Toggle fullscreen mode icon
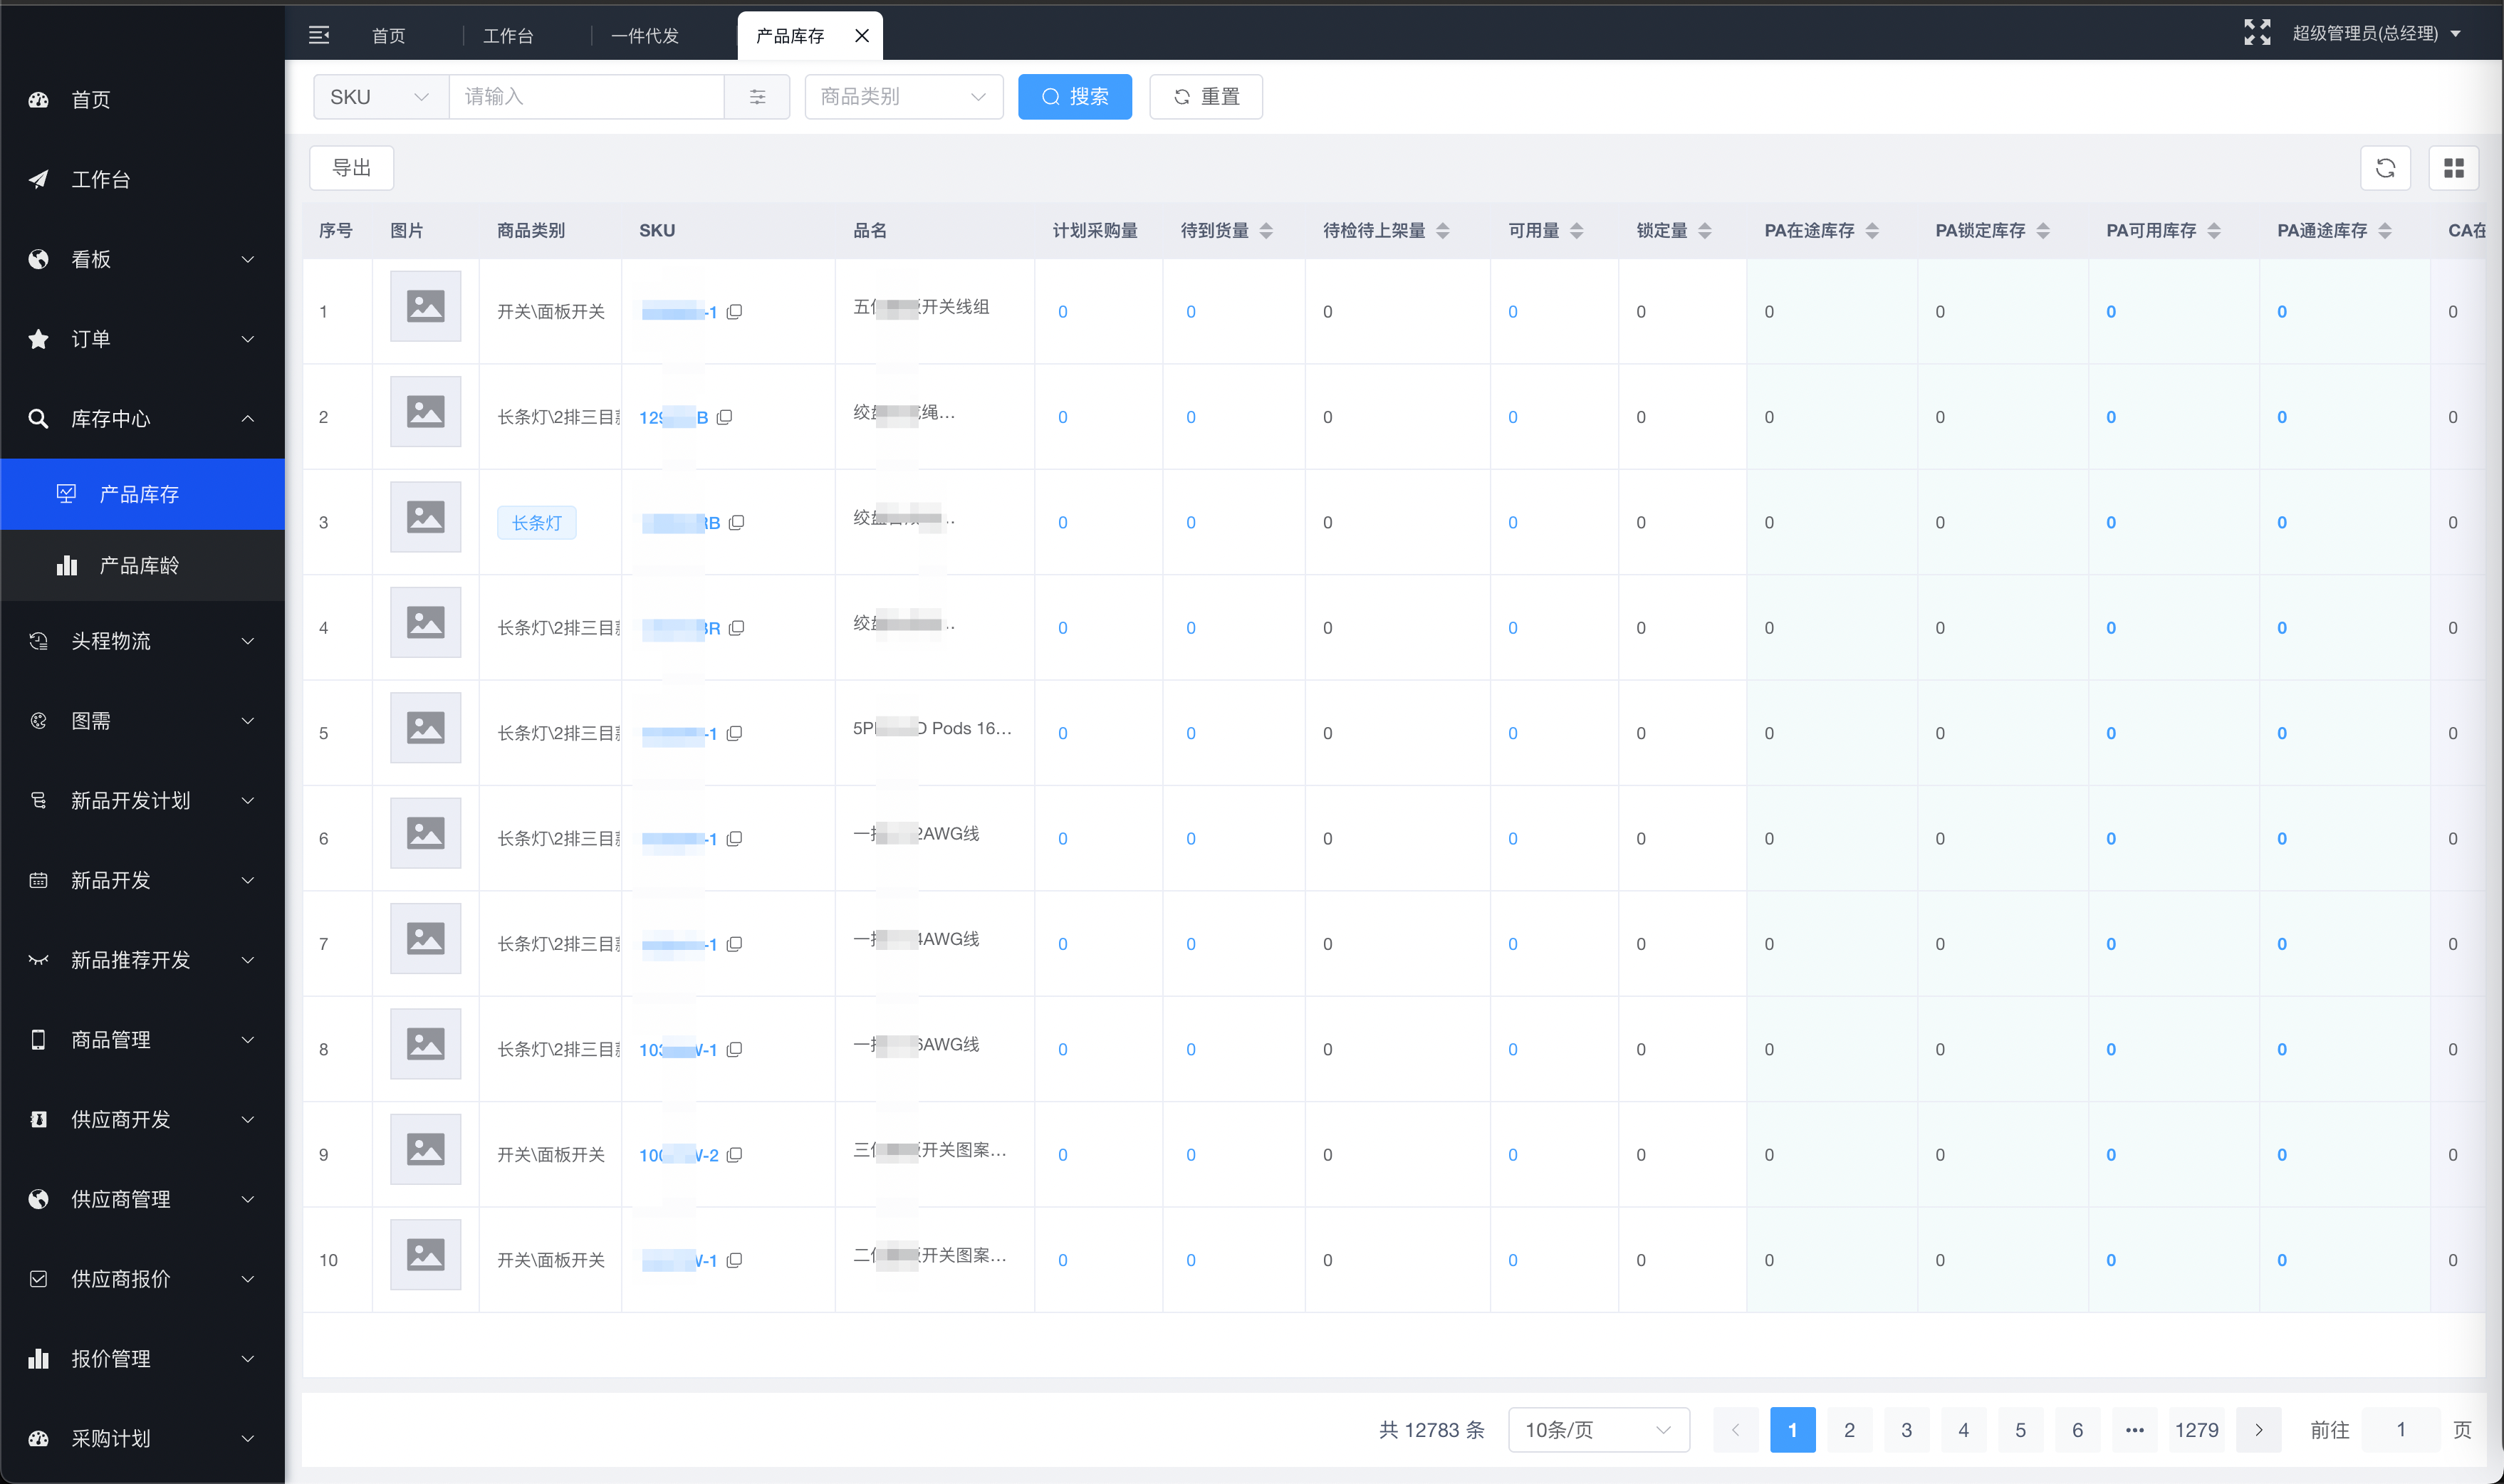 (x=2256, y=33)
